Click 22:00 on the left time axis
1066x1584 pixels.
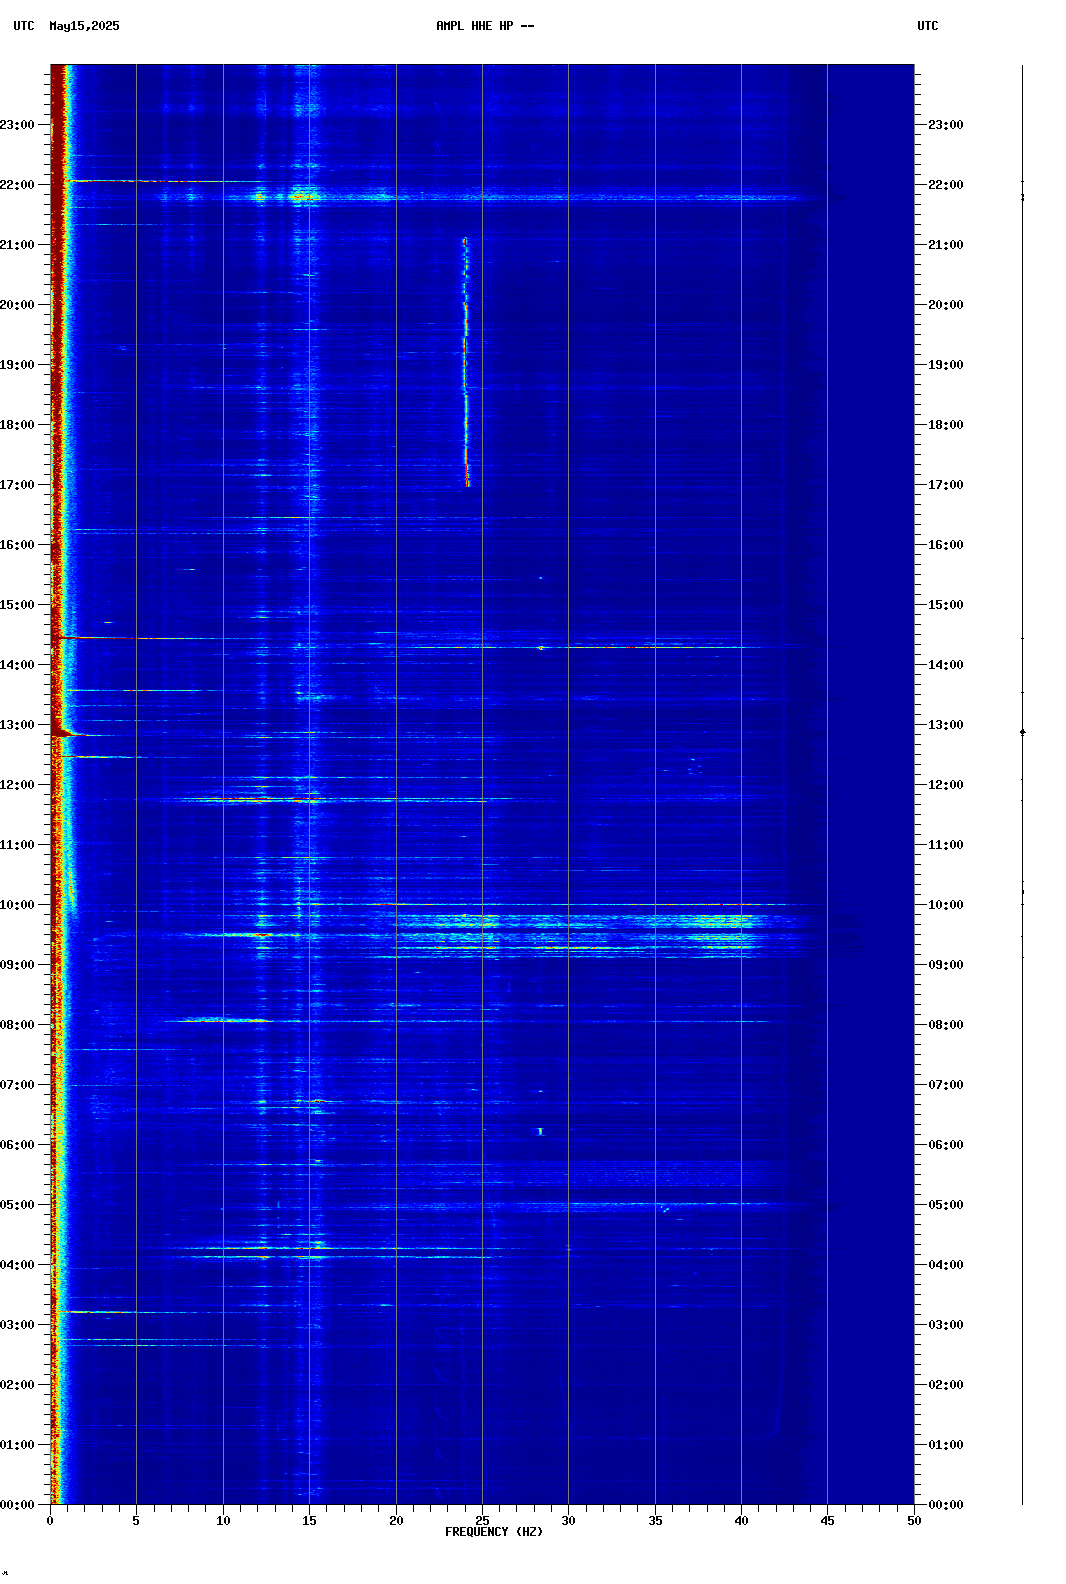point(17,185)
